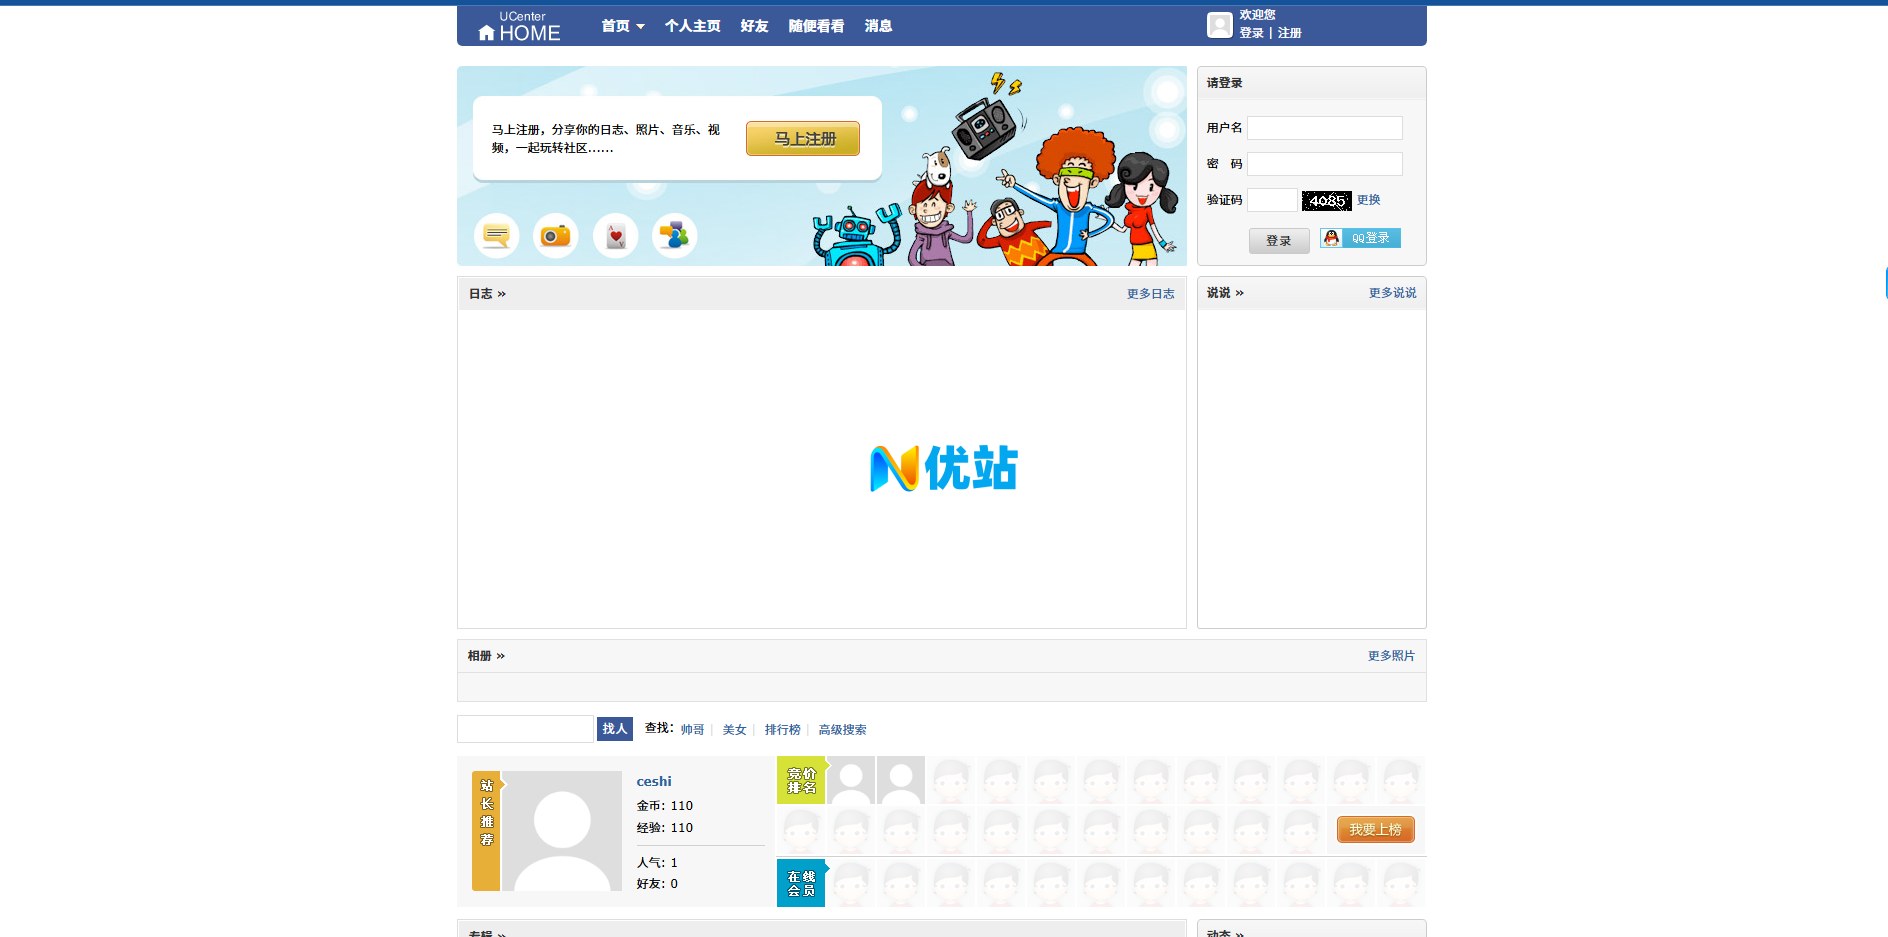Click the 竞价排名 green badge
Viewport: 1888px width, 937px height.
tap(801, 780)
